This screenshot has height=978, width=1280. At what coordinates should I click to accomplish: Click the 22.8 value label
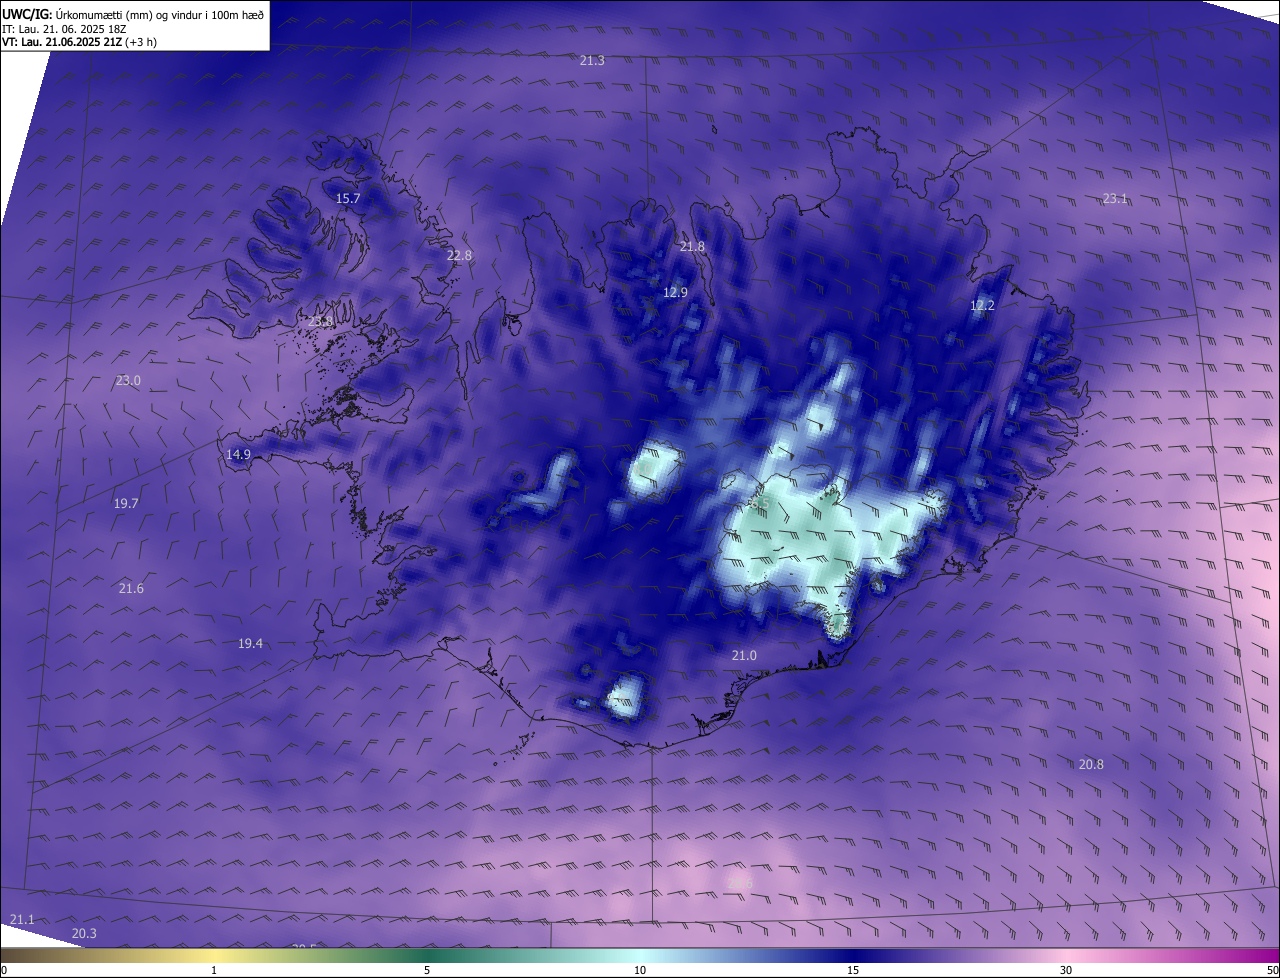point(459,256)
